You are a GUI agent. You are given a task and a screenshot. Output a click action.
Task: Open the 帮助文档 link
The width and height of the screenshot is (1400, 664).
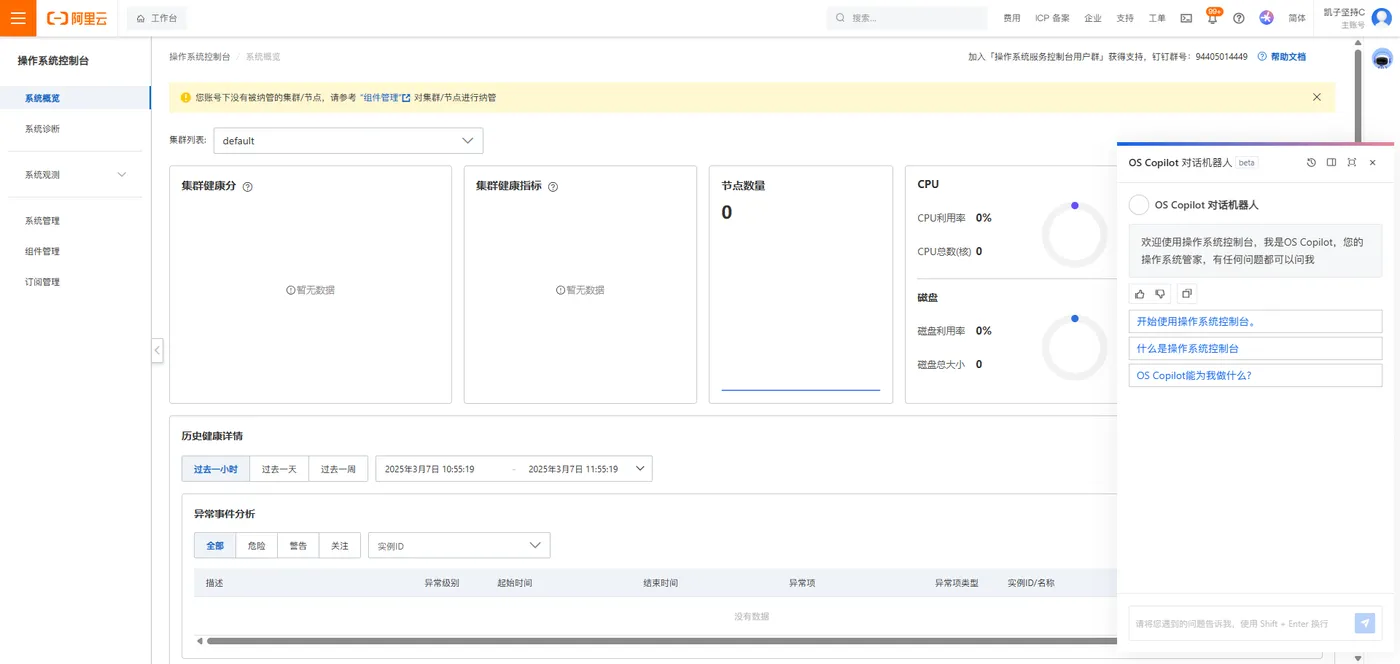(x=1288, y=57)
